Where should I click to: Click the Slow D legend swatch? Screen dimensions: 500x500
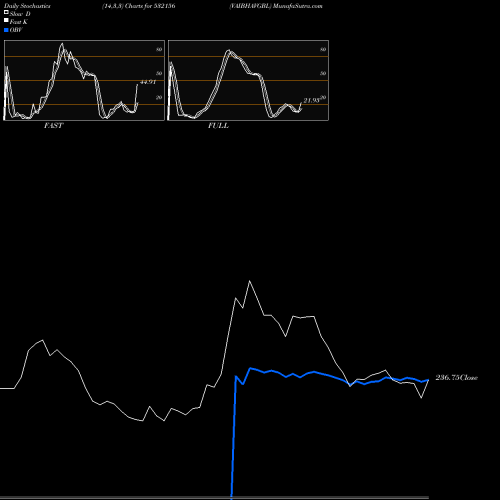6,12
